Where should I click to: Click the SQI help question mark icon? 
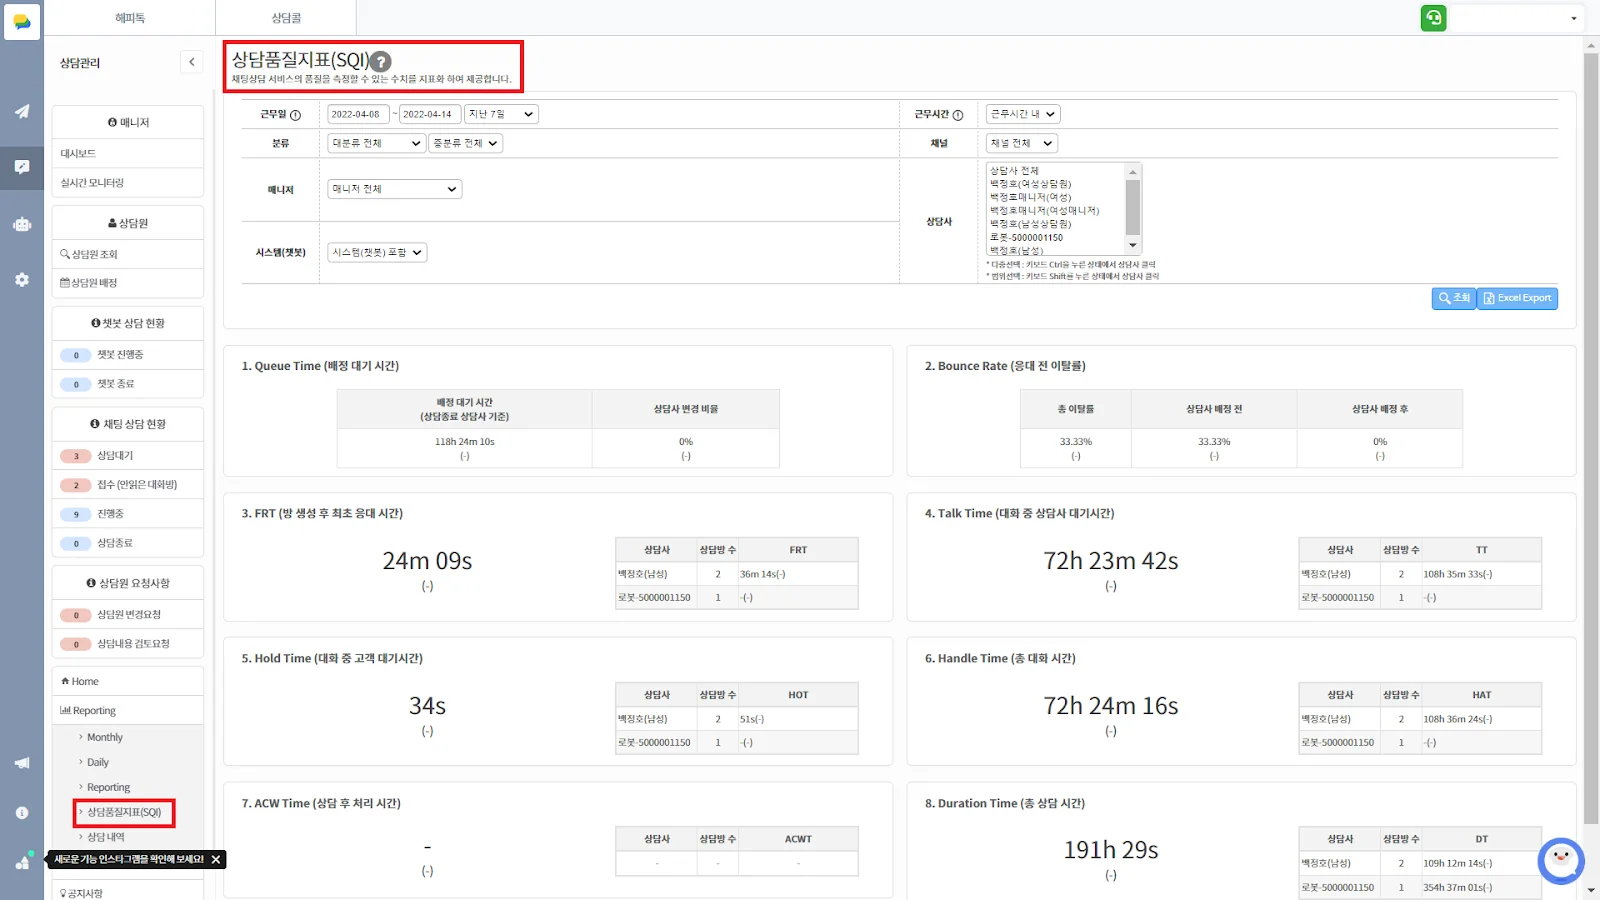click(x=381, y=61)
